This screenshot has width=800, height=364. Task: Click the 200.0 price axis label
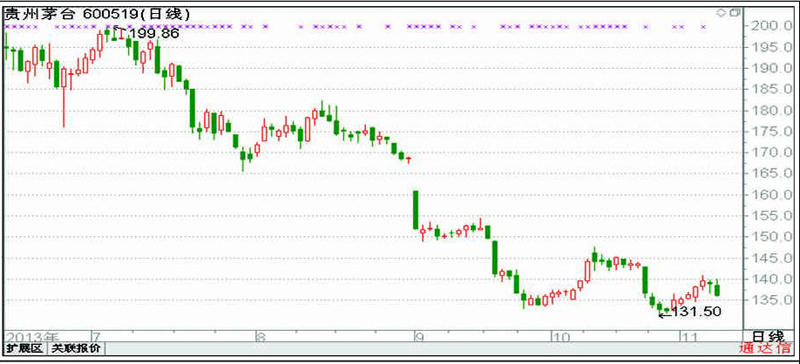(x=771, y=26)
